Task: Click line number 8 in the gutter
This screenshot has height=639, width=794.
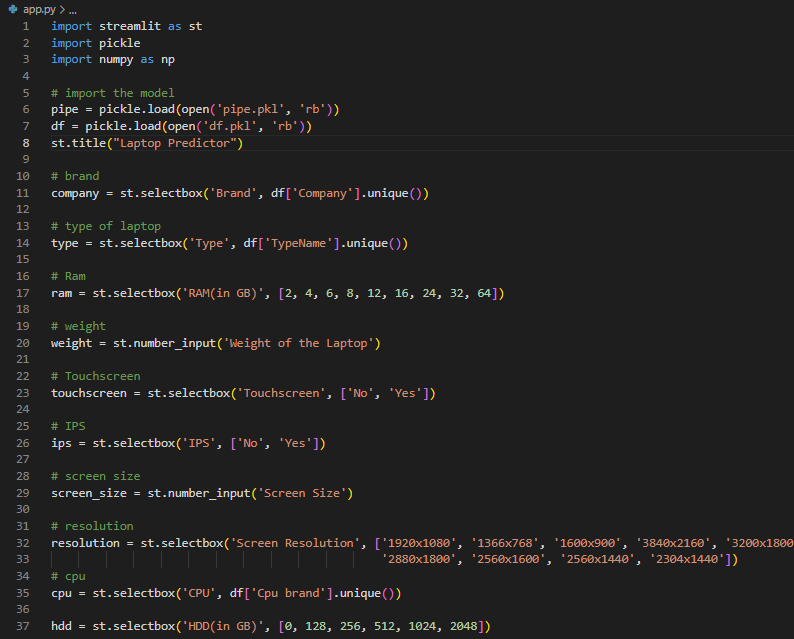Action: (26, 143)
